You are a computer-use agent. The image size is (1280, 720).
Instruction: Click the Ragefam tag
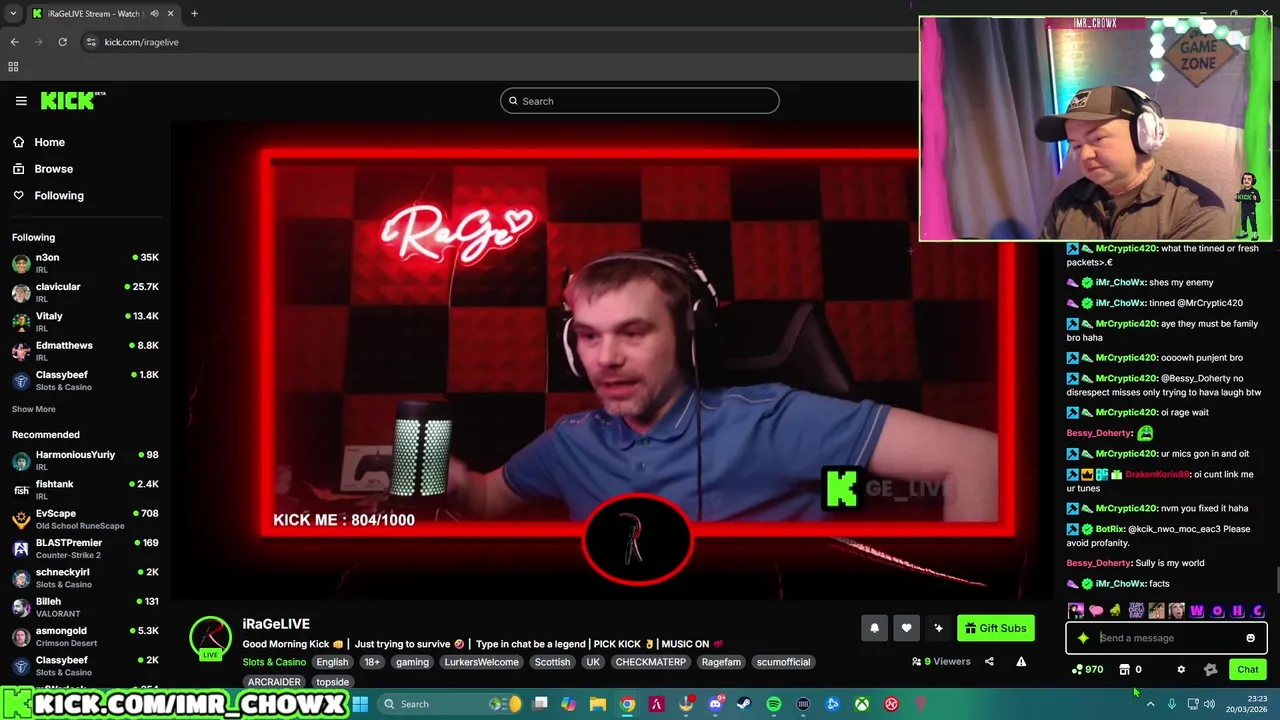click(x=721, y=662)
